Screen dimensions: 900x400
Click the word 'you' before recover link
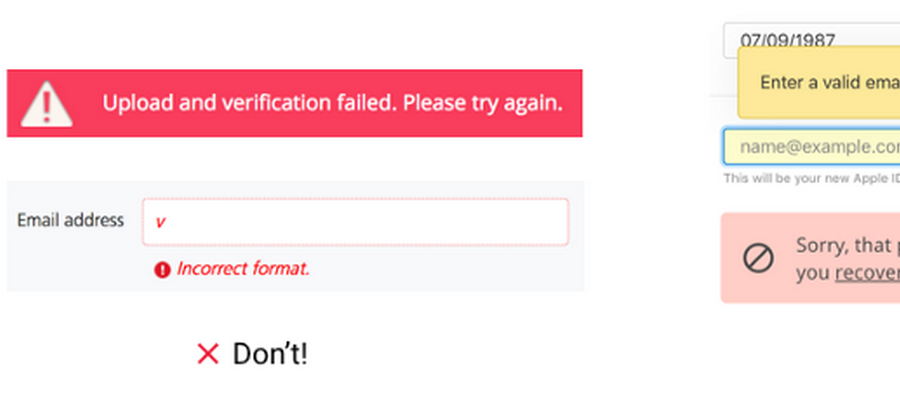(x=812, y=273)
